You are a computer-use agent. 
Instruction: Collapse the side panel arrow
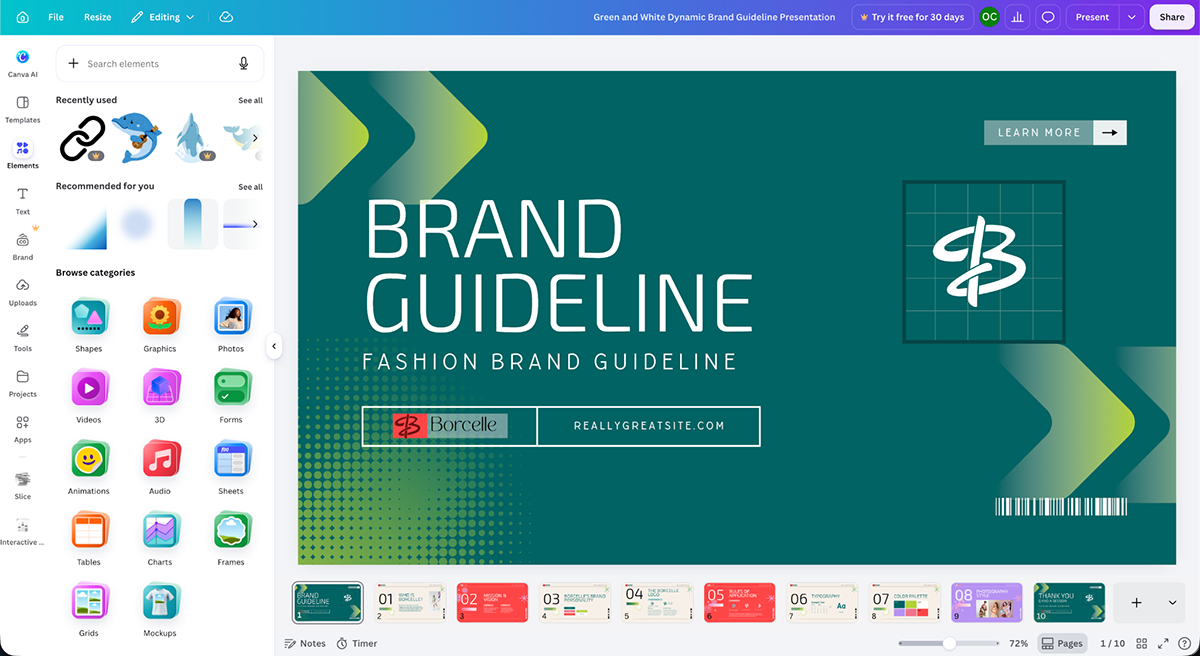click(x=274, y=346)
